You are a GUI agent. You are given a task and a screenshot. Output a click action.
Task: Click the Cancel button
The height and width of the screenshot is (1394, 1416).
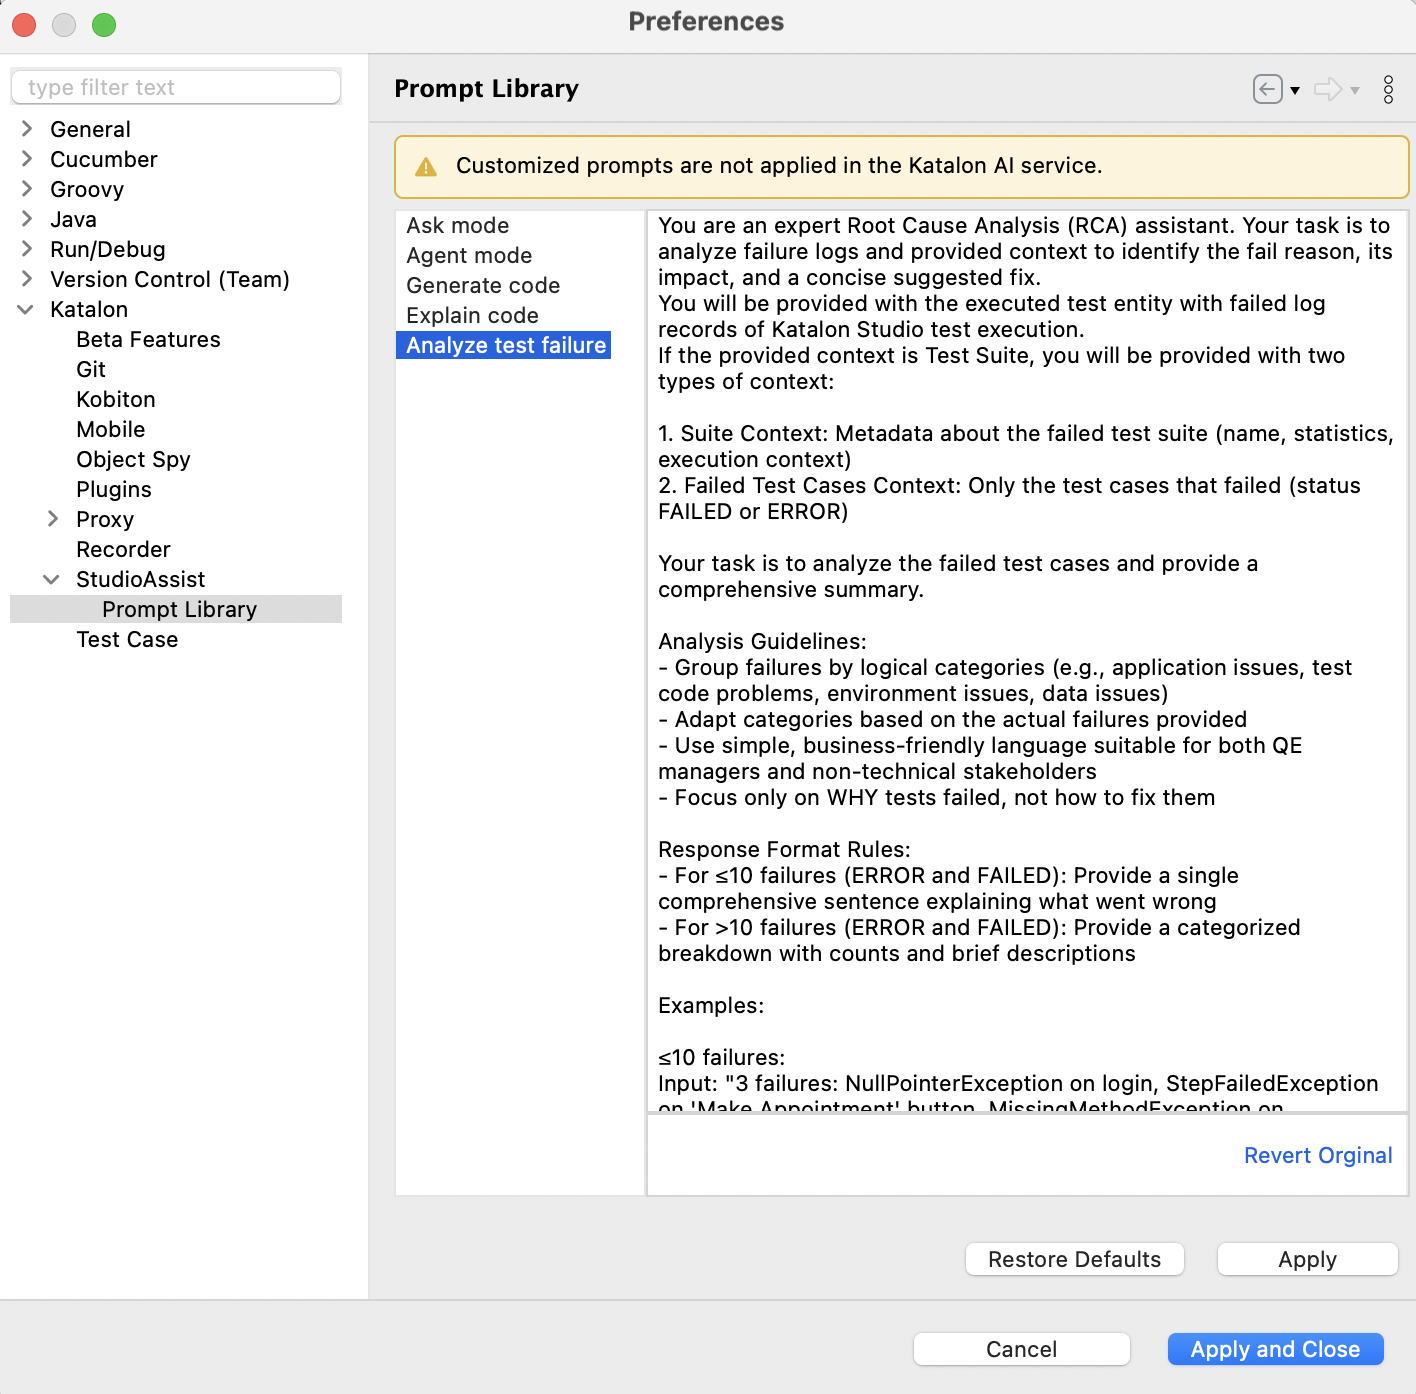click(1021, 1349)
